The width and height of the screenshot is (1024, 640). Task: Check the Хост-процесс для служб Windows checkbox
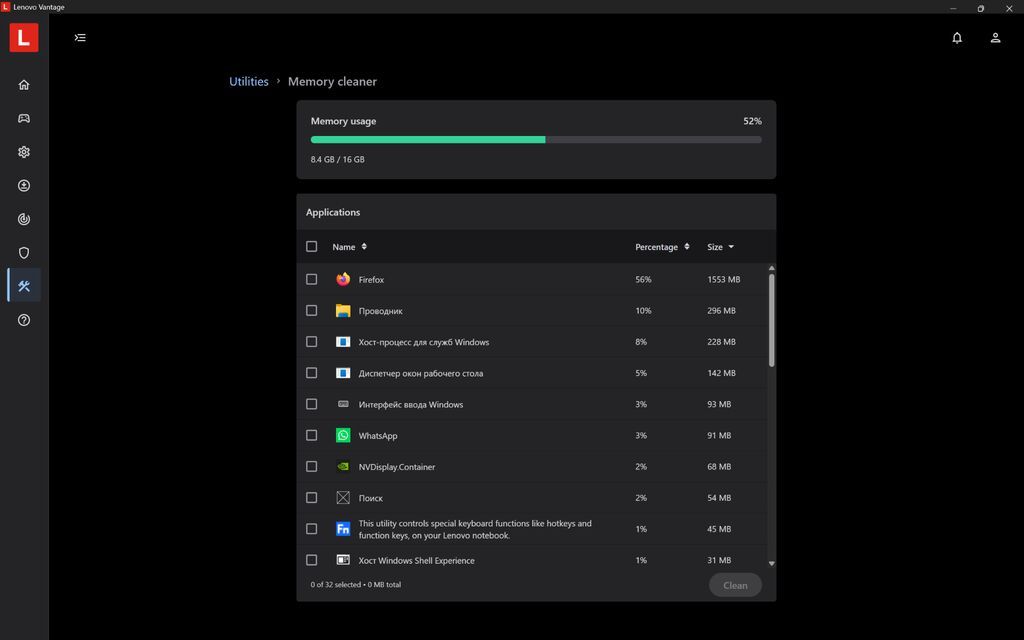[x=312, y=342]
